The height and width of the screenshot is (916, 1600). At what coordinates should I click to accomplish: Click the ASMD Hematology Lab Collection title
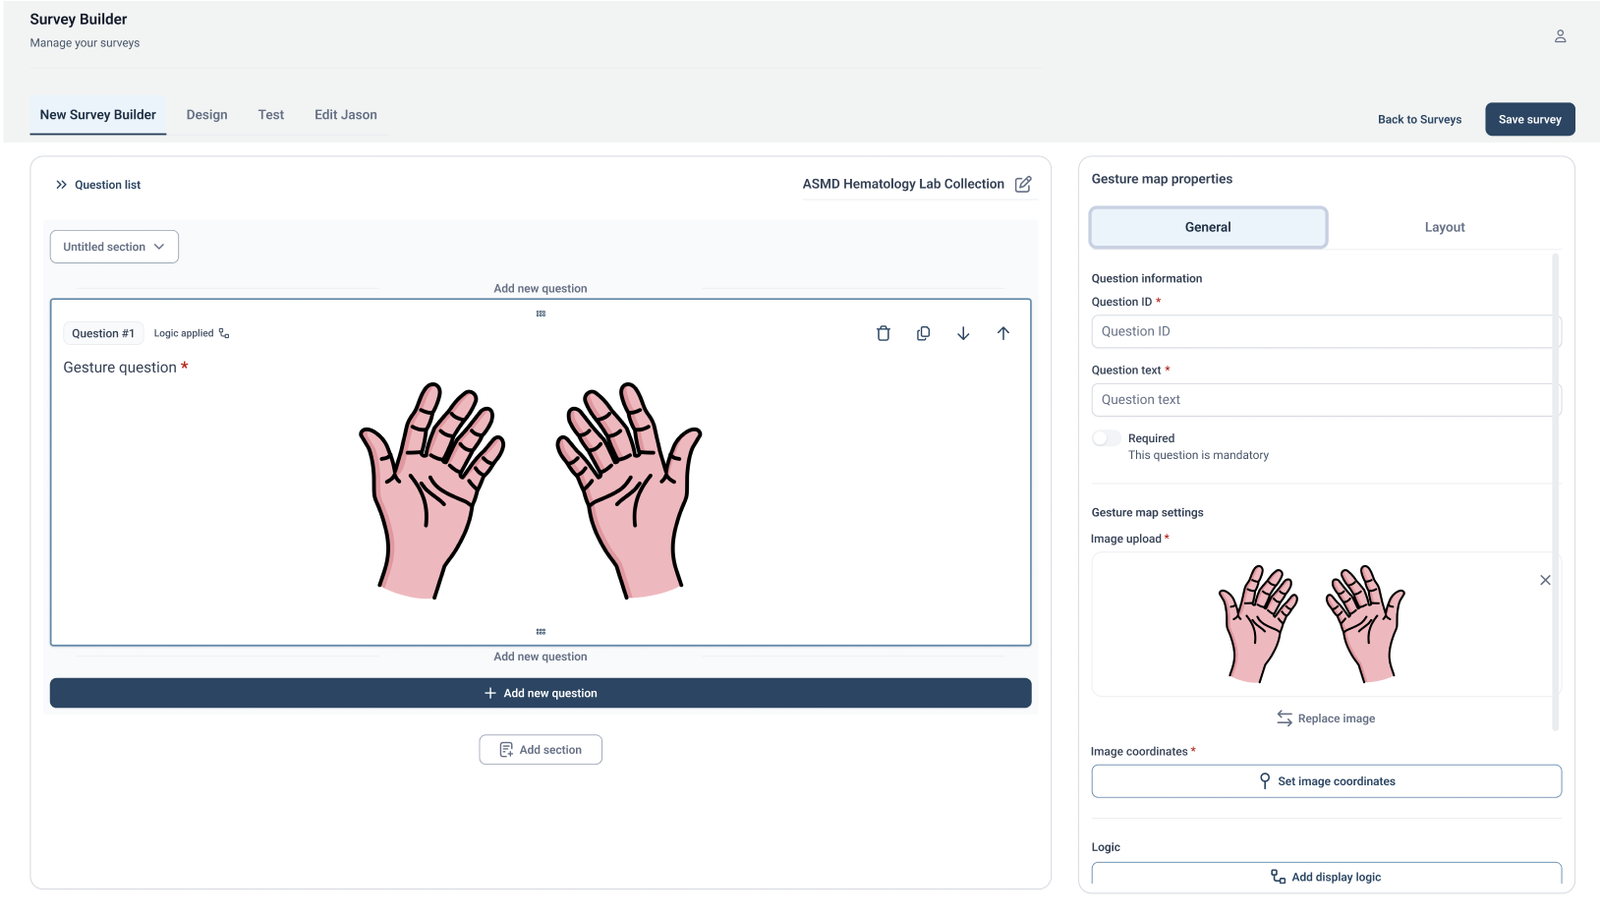(903, 184)
